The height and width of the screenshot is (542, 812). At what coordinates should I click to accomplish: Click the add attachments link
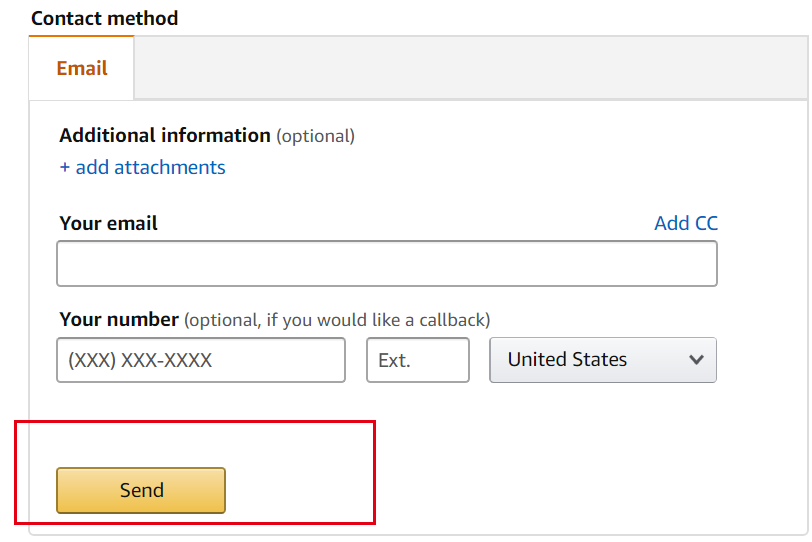tap(150, 167)
